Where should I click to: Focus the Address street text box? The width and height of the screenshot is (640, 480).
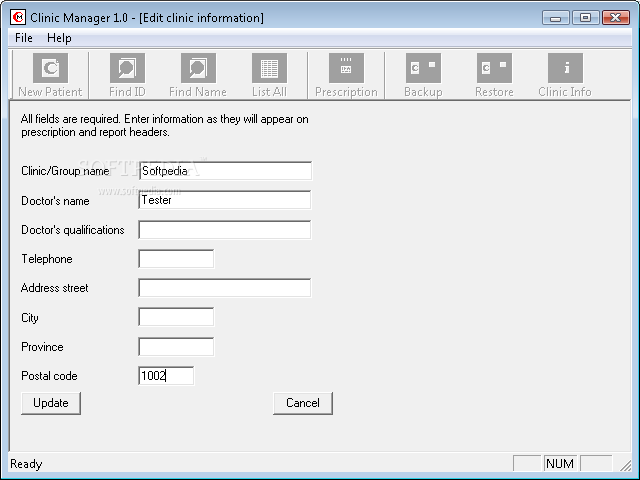(x=224, y=288)
